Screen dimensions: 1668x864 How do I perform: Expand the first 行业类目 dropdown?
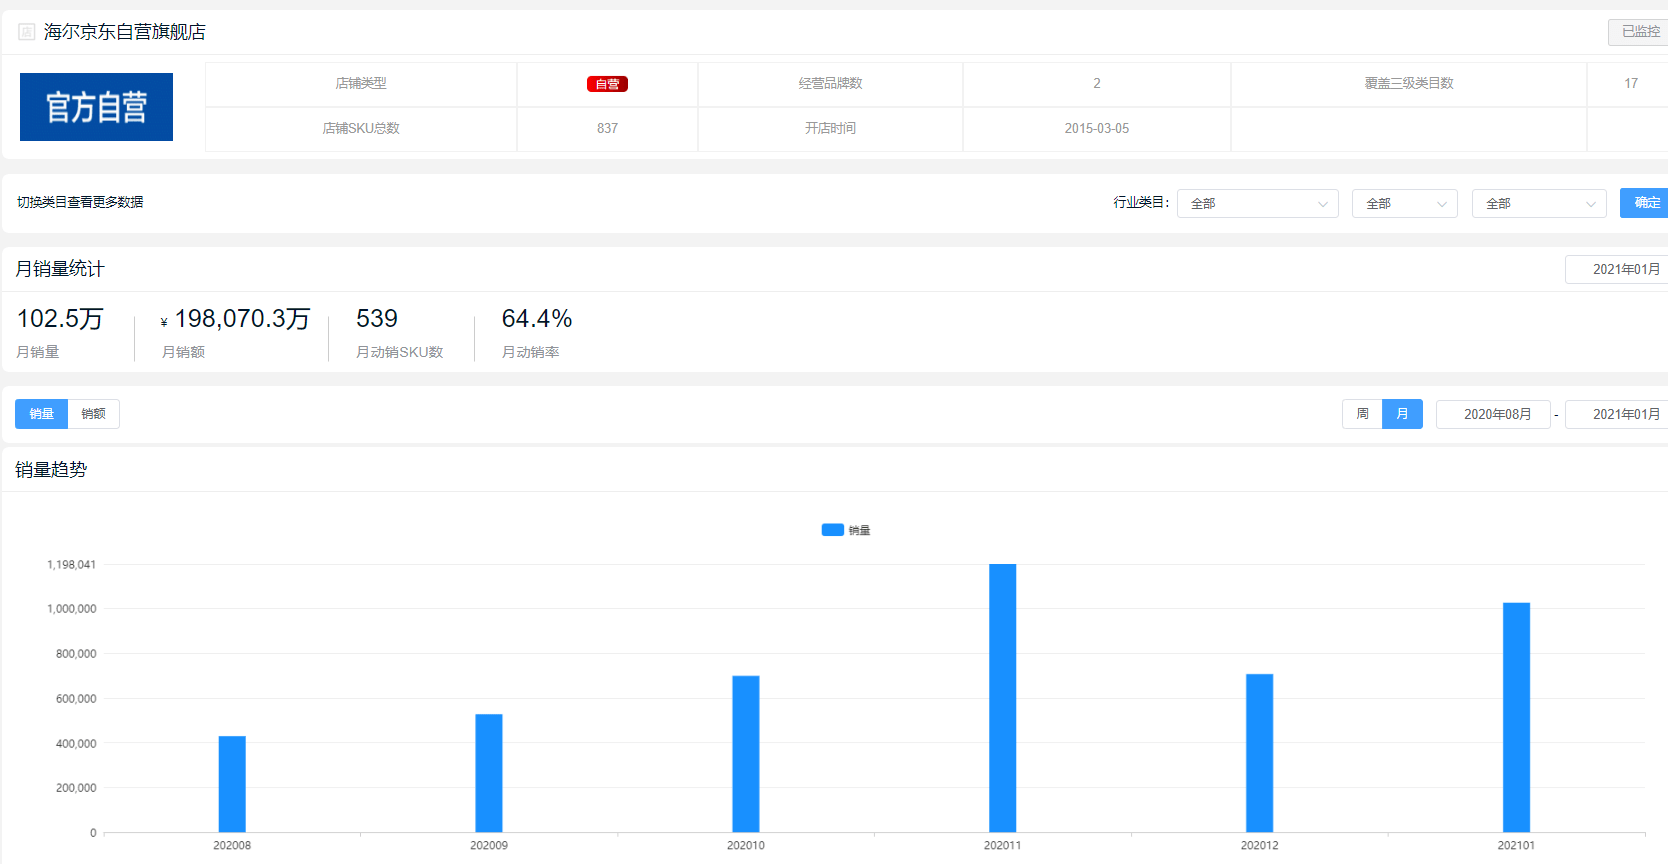(1258, 203)
